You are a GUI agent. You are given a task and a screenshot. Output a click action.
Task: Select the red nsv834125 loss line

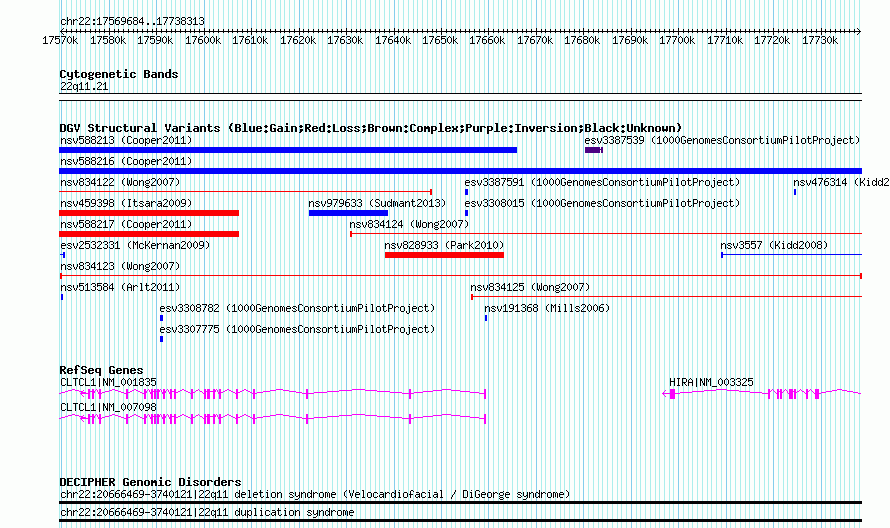[x=666, y=297]
